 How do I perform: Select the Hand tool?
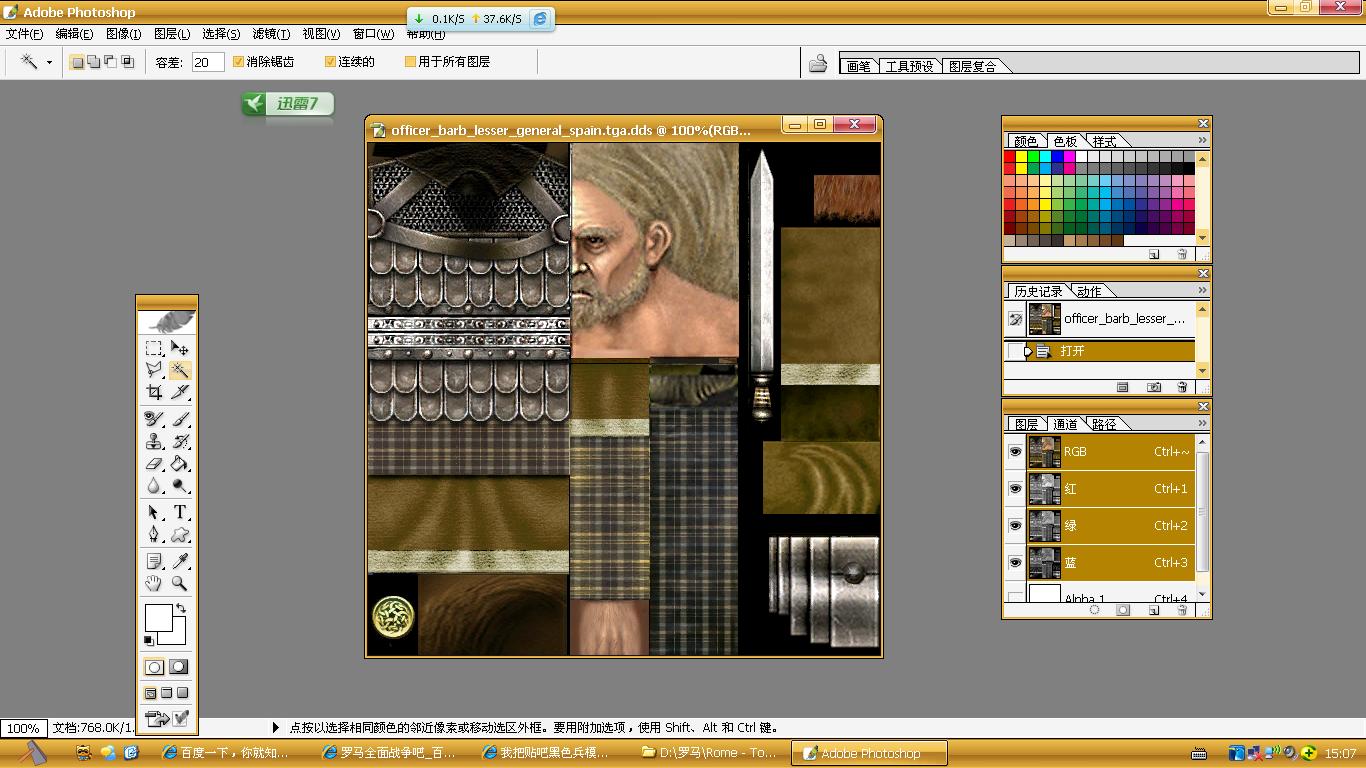point(154,583)
